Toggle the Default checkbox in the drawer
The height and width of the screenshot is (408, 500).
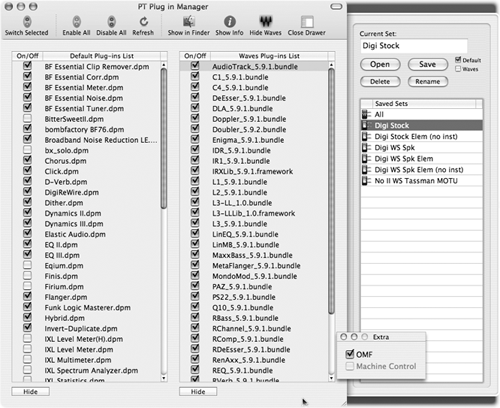pyautogui.click(x=458, y=60)
